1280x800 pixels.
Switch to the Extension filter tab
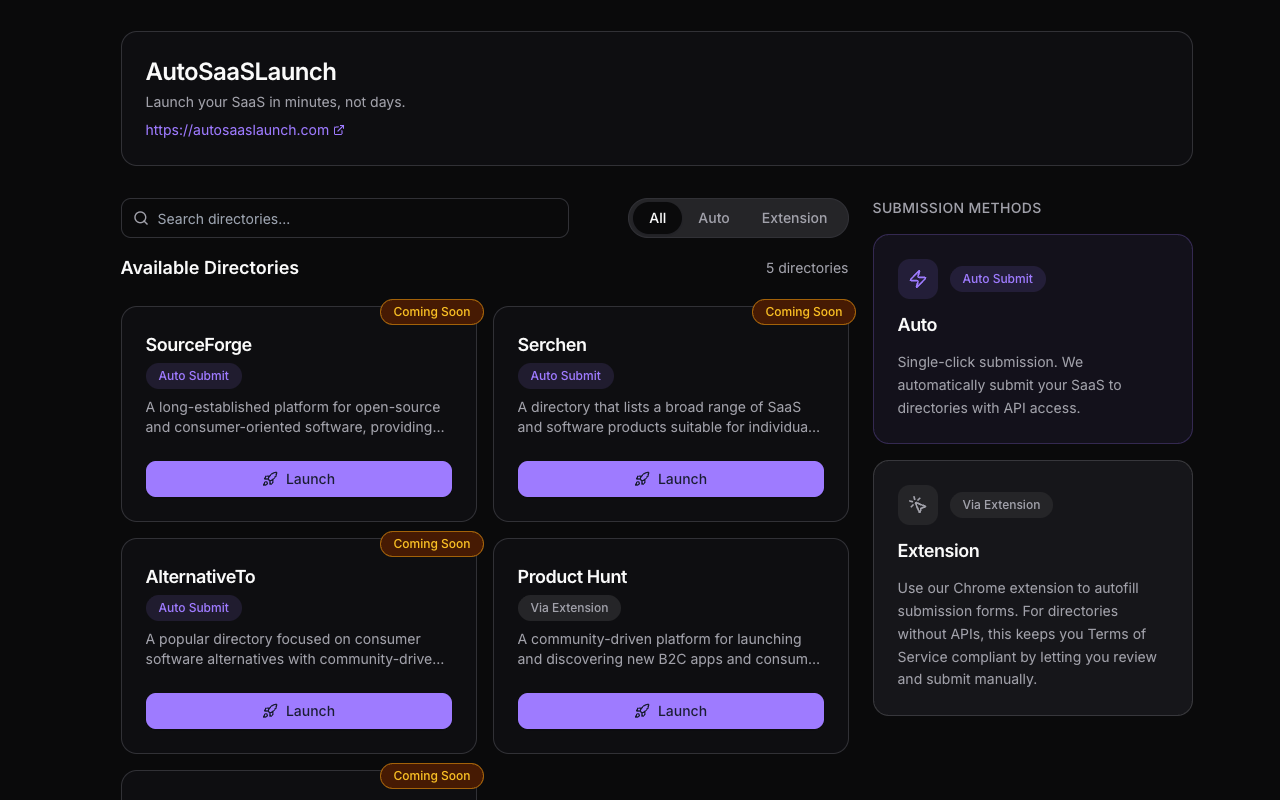click(x=794, y=217)
